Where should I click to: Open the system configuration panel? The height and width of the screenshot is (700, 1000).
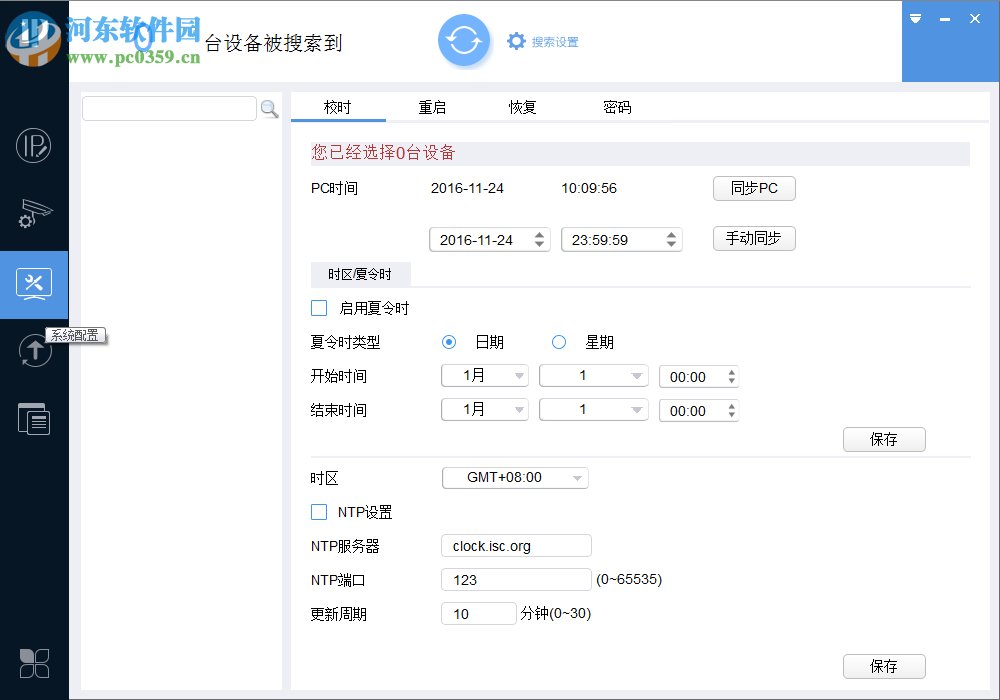pos(34,285)
